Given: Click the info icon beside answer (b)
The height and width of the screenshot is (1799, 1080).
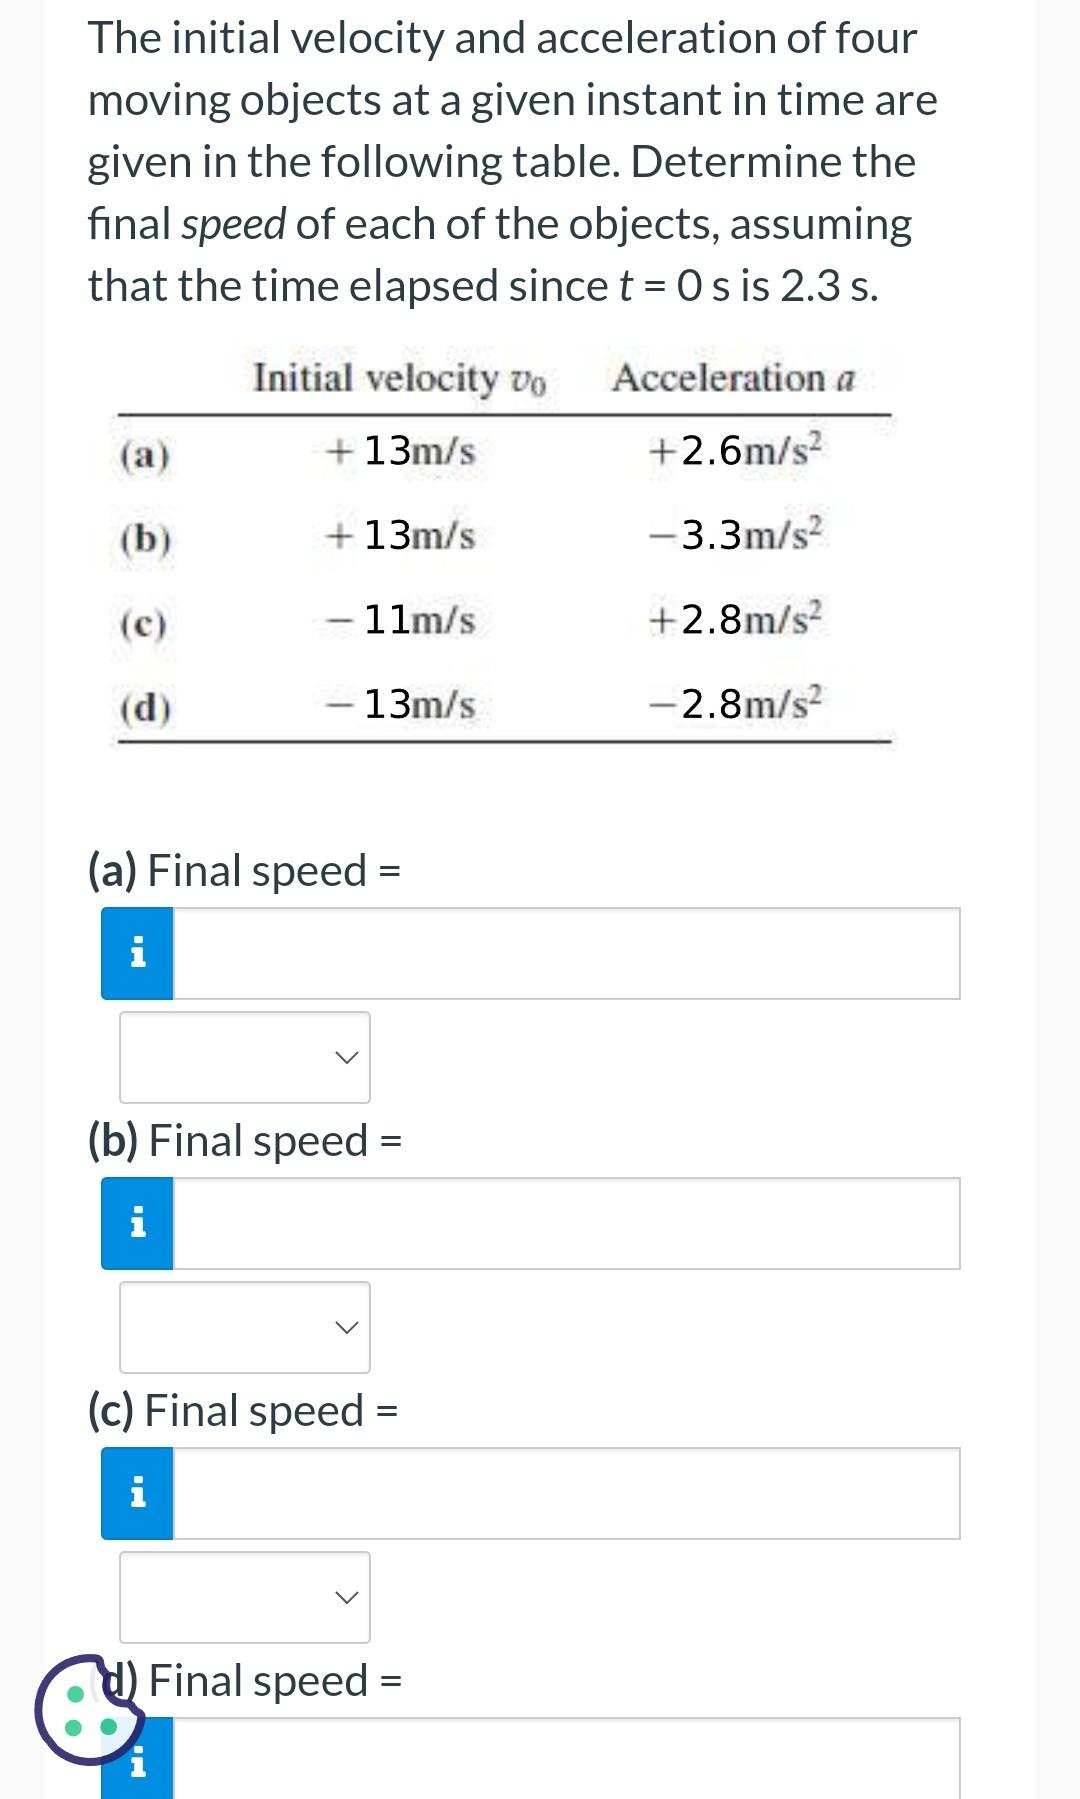Looking at the screenshot, I should 138,1222.
